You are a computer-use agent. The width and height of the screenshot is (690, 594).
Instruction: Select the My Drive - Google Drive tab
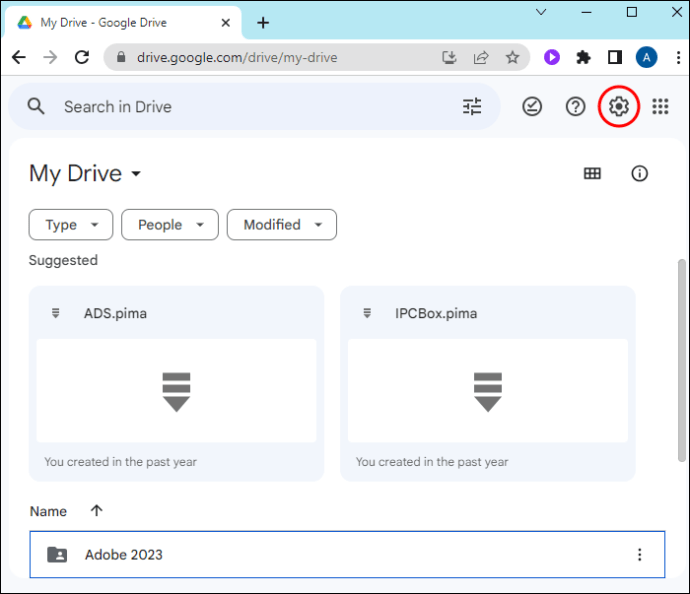122,22
